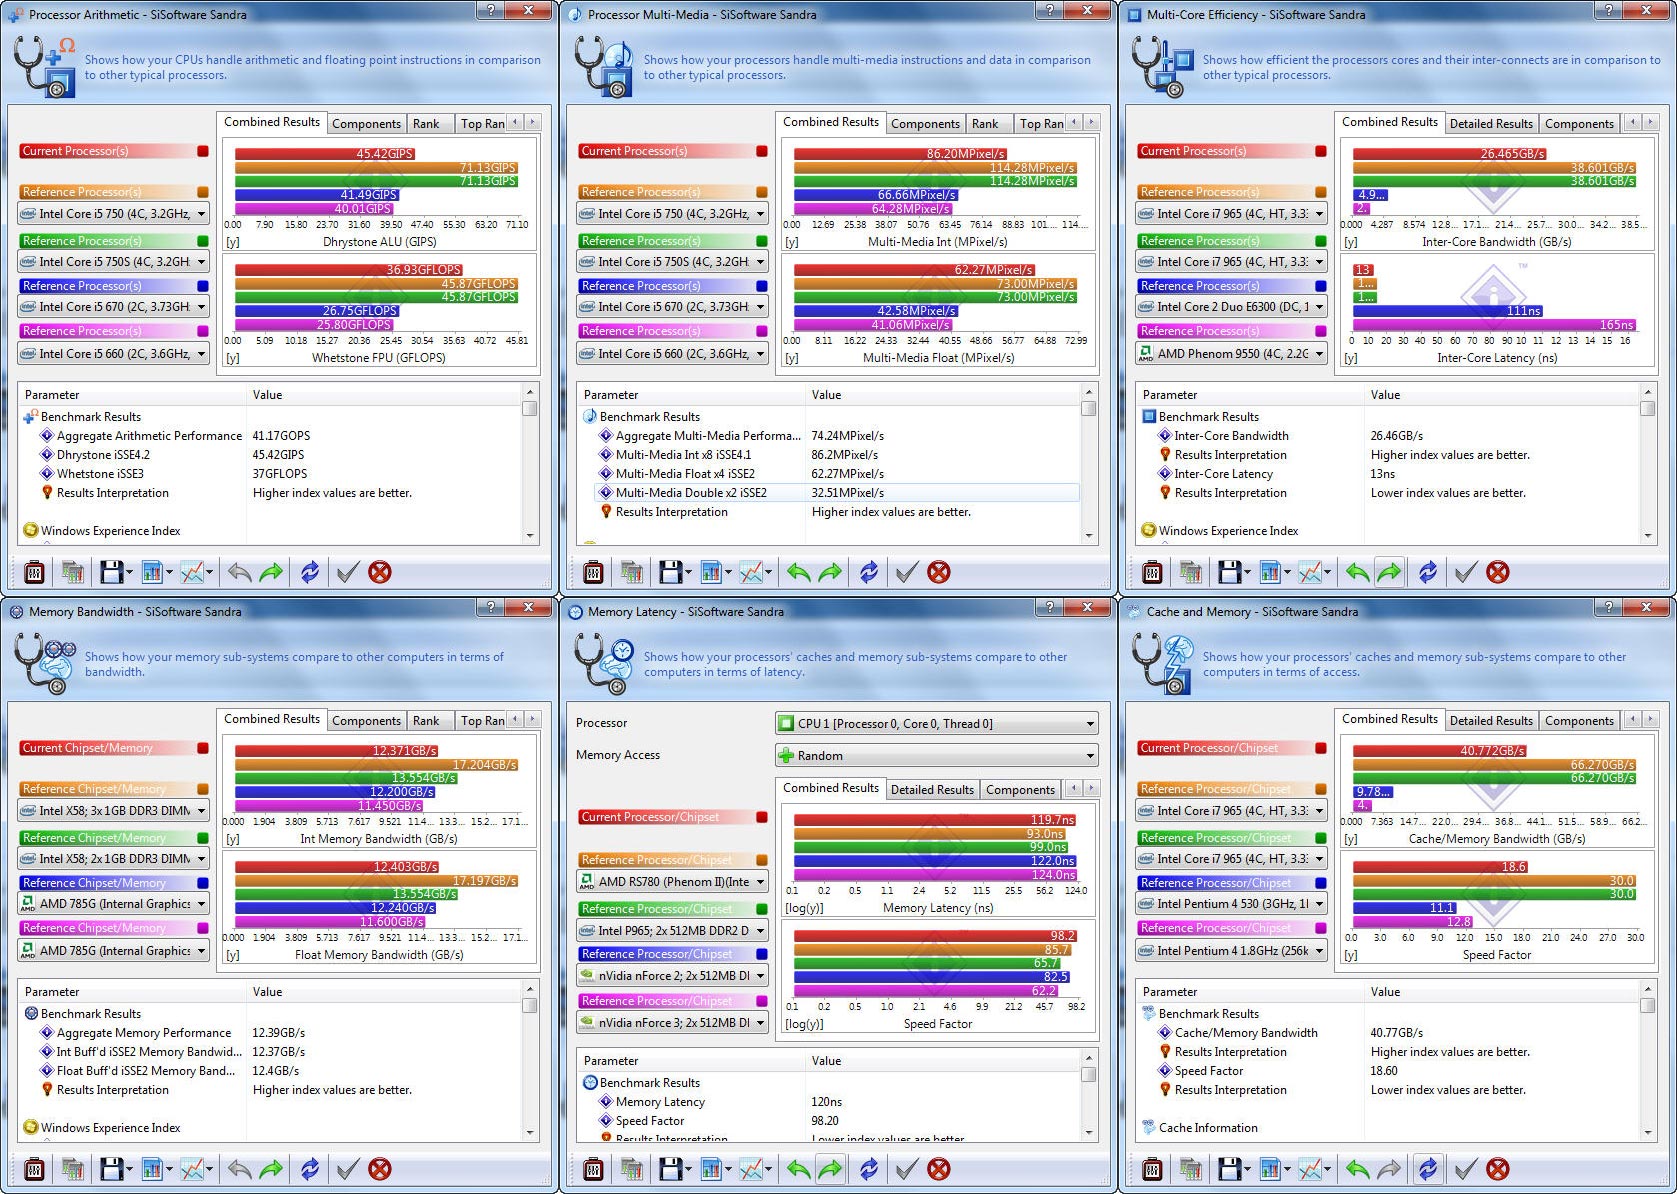Click the help button in Processor Arithmetic title bar
Screen dimensions: 1677x1194
click(490, 10)
